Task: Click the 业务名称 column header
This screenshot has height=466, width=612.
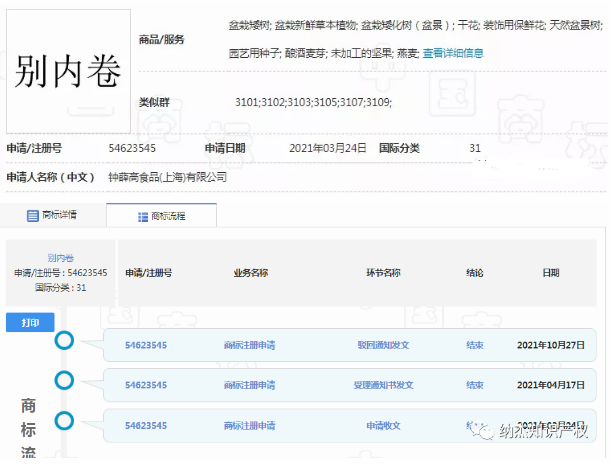Action: tap(251, 273)
